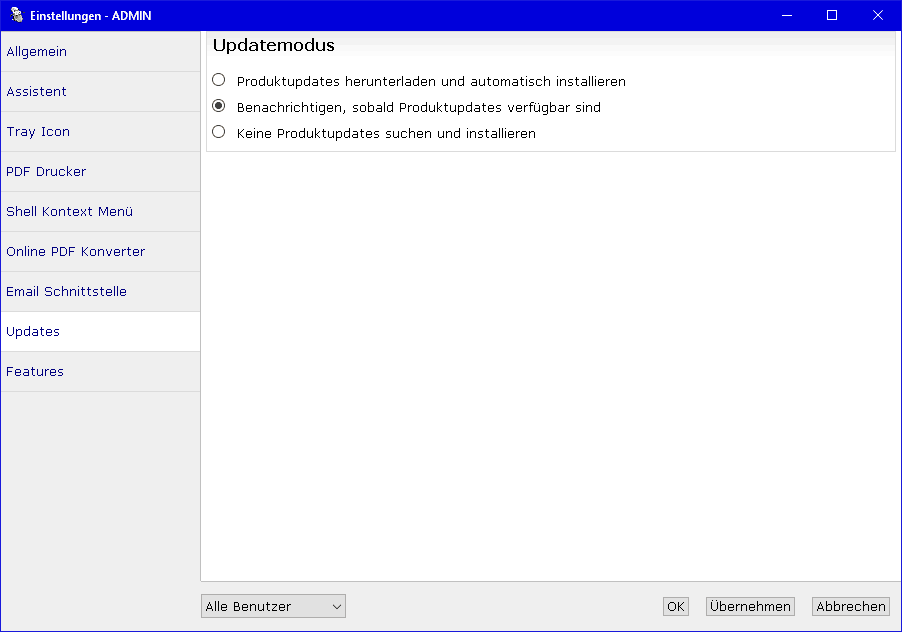Cancel with the Abbrechen button
Image resolution: width=902 pixels, height=632 pixels.
click(x=850, y=606)
